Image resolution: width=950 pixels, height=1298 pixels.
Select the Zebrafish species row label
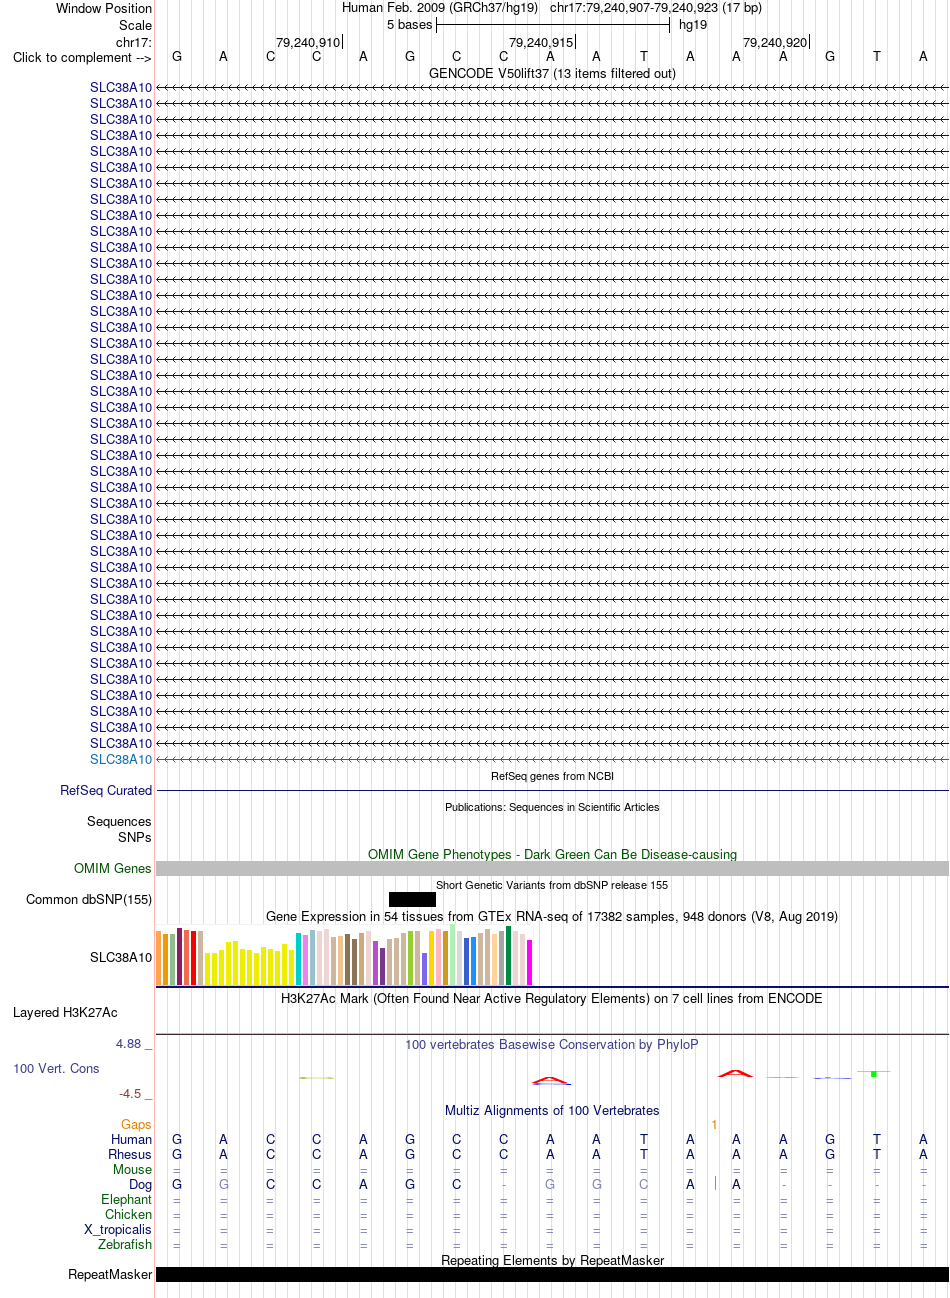[125, 1244]
